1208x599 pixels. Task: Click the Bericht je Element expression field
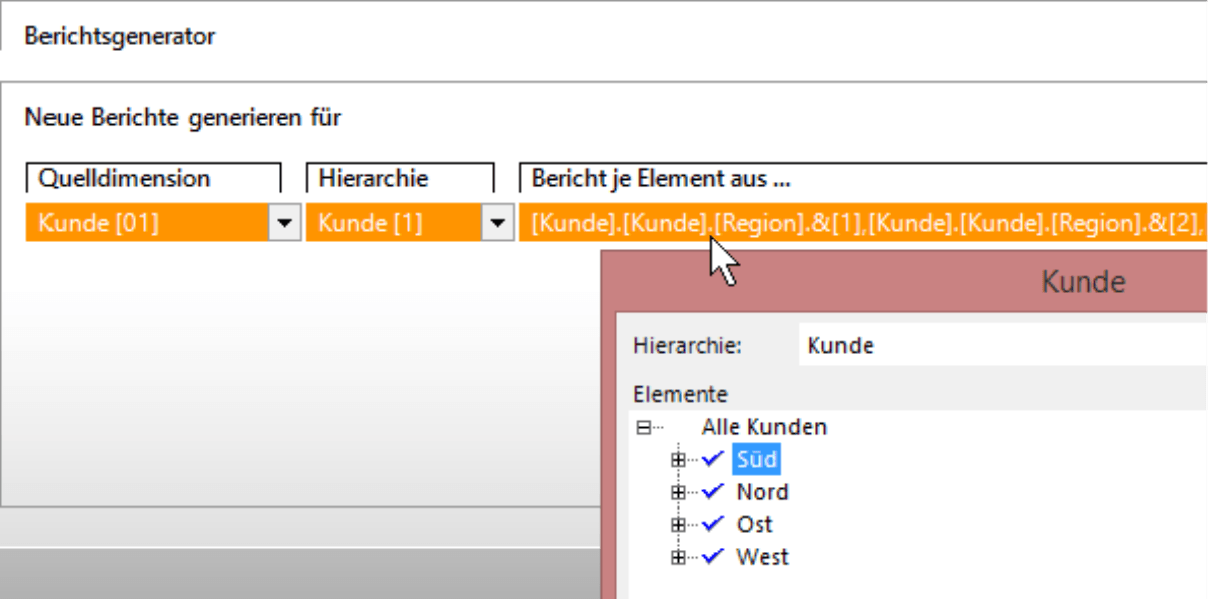(863, 224)
